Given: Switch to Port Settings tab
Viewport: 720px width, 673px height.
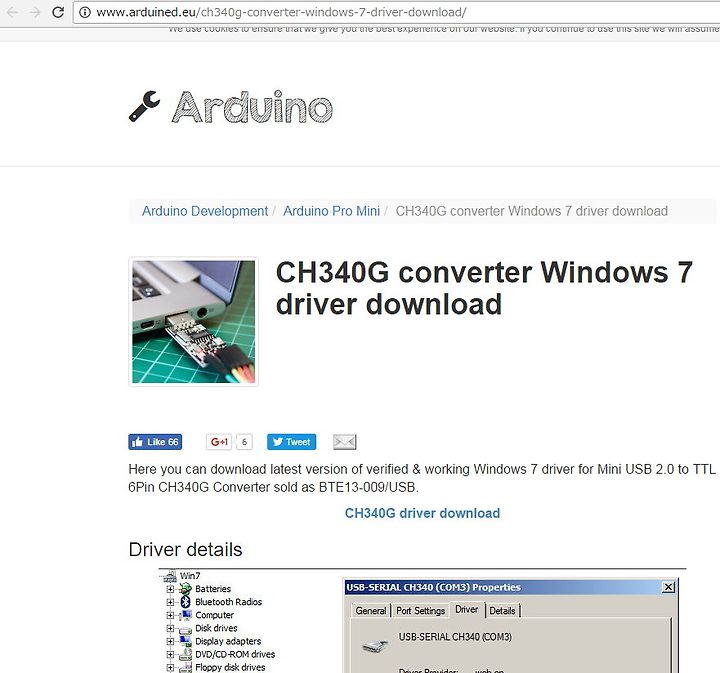Looking at the screenshot, I should 421,611.
